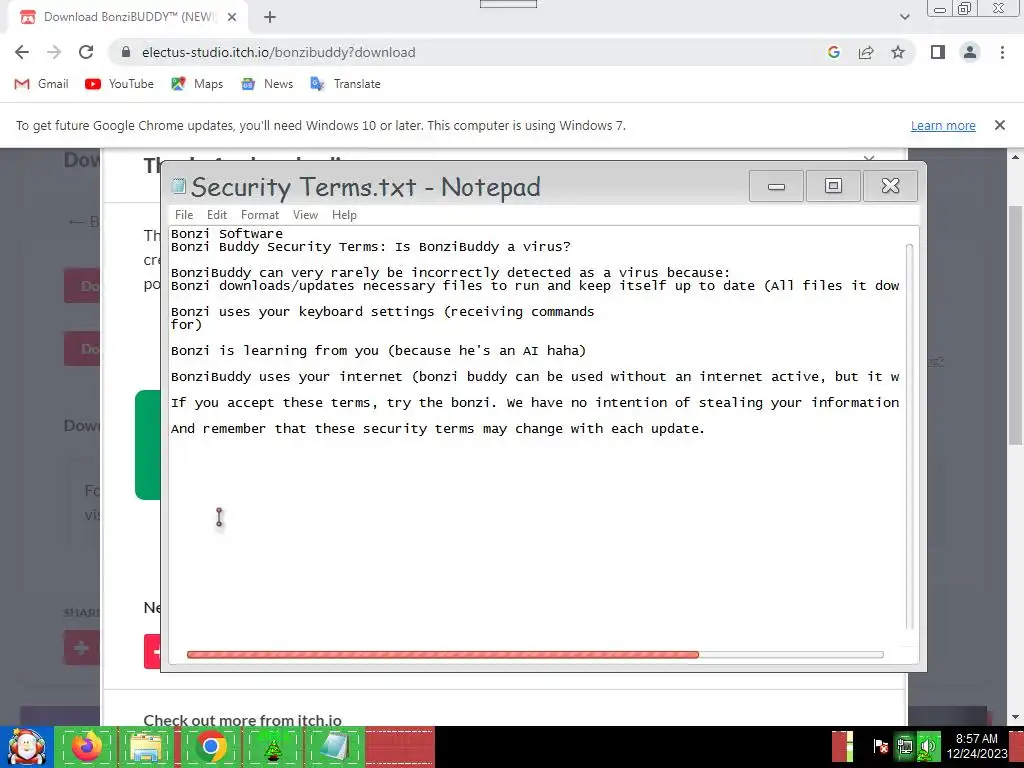Minimize the Security Terms Notepad window
Screen dimensions: 1024x768
coord(776,186)
